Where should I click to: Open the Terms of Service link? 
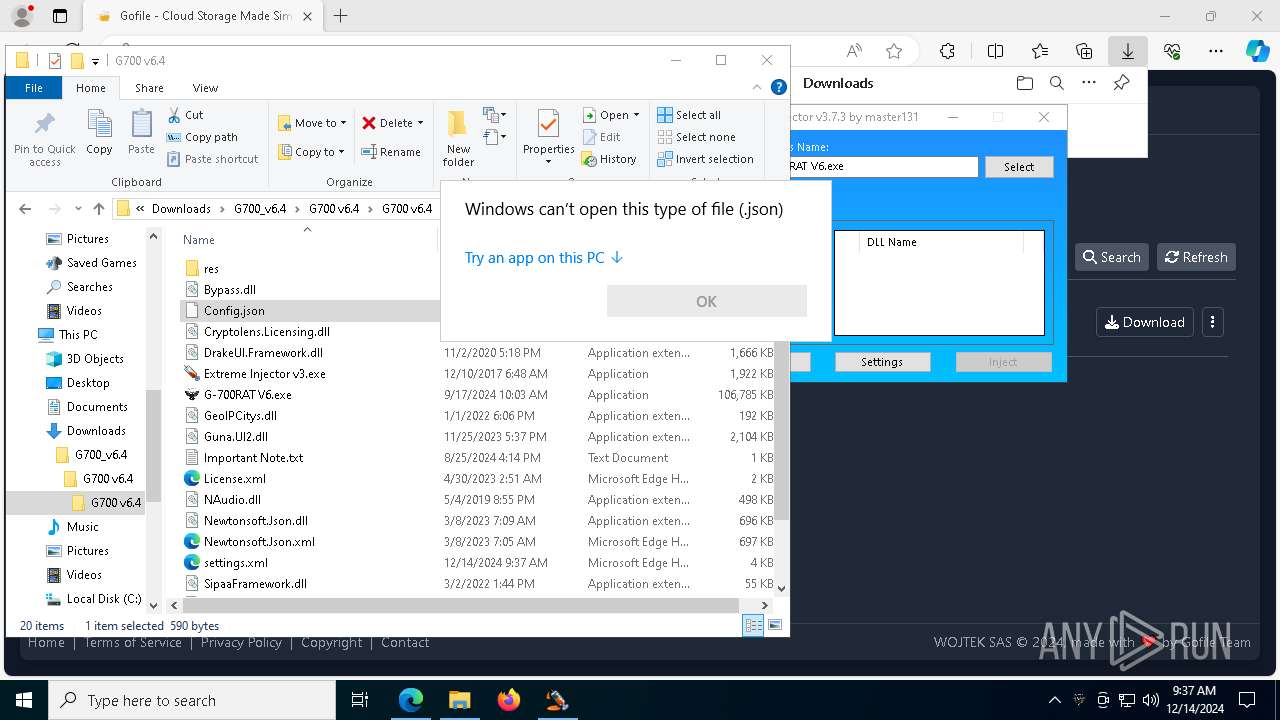click(x=133, y=642)
